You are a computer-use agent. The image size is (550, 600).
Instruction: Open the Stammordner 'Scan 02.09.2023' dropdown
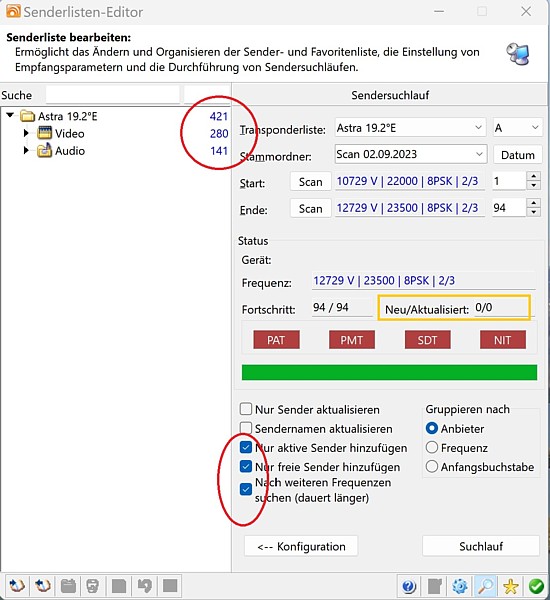click(x=411, y=154)
